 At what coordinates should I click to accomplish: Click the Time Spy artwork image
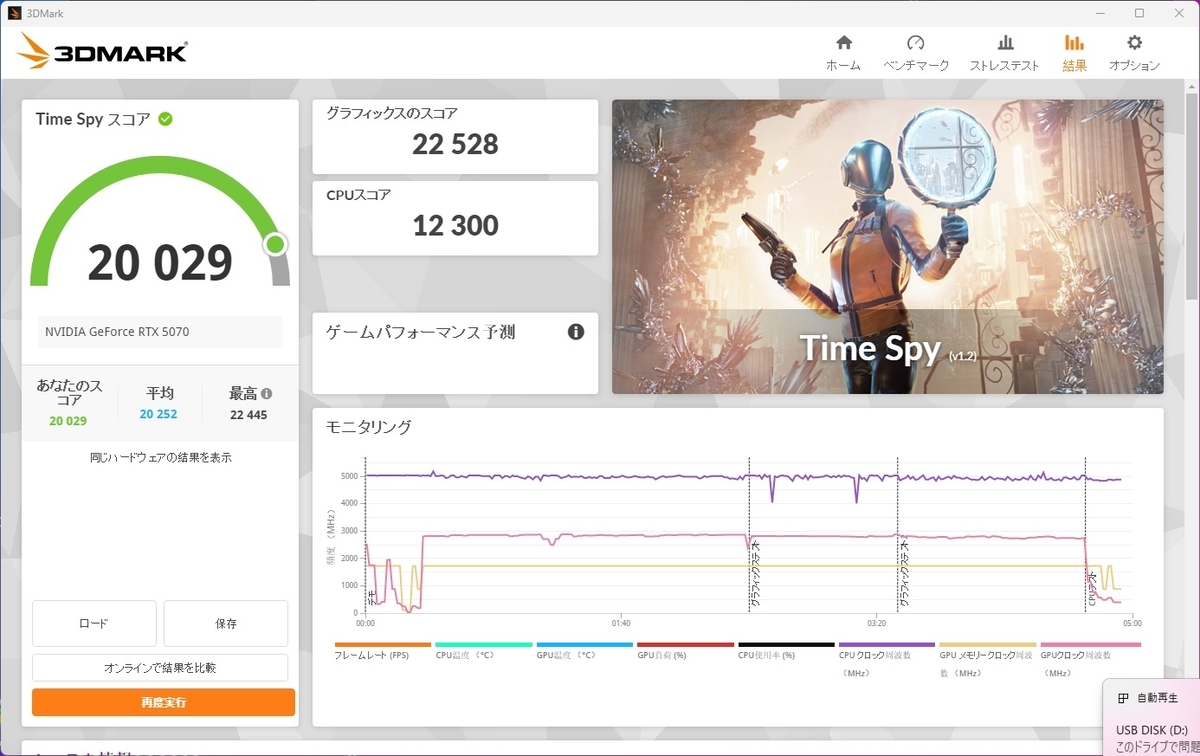click(887, 246)
